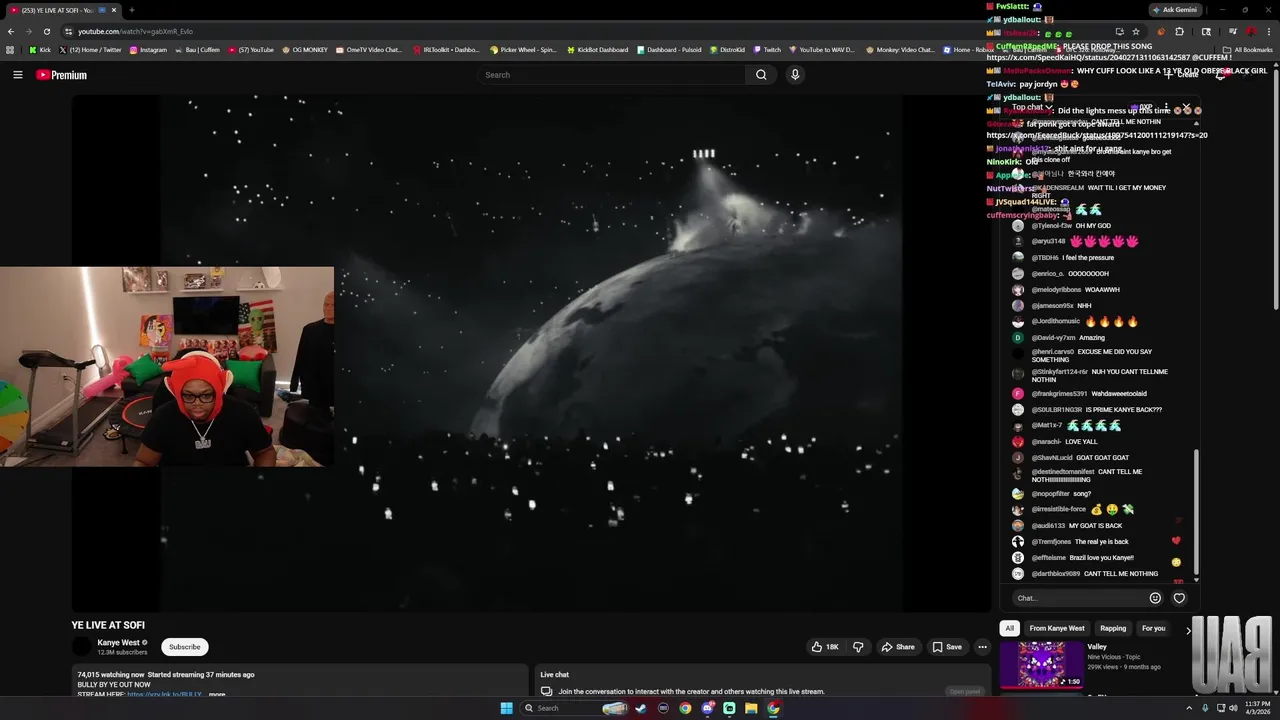This screenshot has width=1280, height=720.
Task: Reload the current page
Action: (x=46, y=31)
